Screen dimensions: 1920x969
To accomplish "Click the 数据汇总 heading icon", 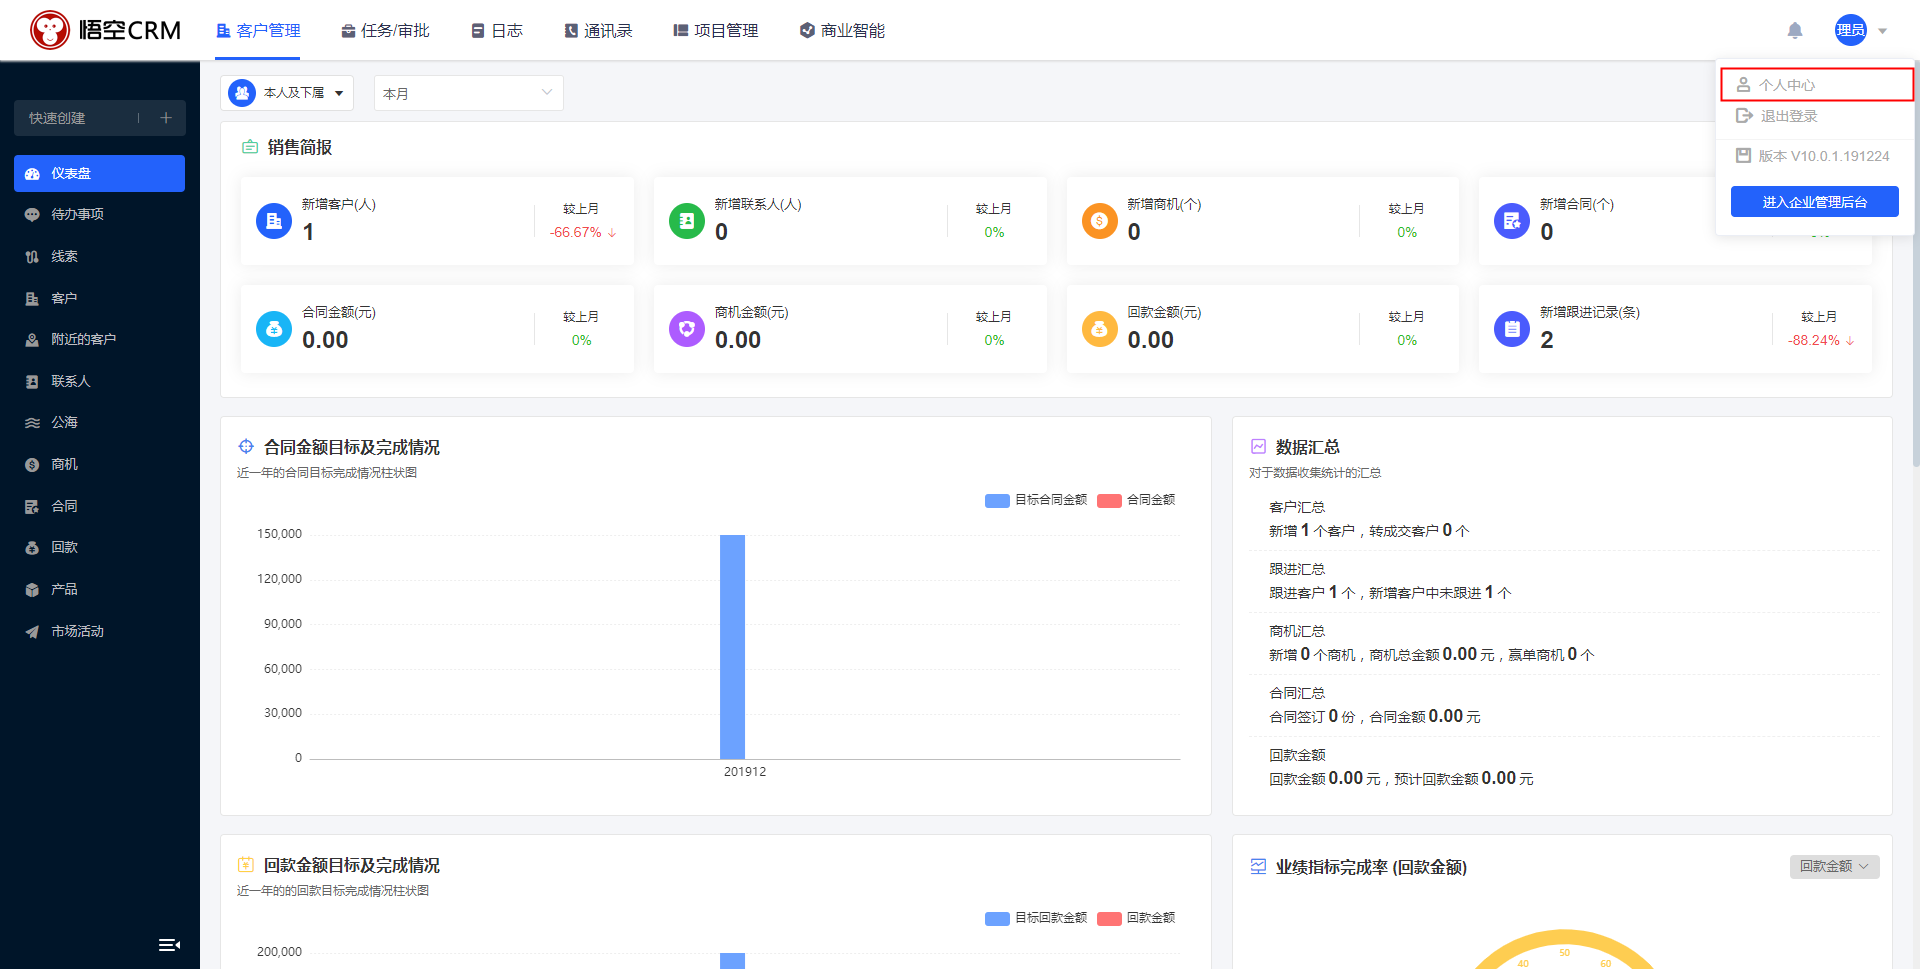I will click(1258, 447).
